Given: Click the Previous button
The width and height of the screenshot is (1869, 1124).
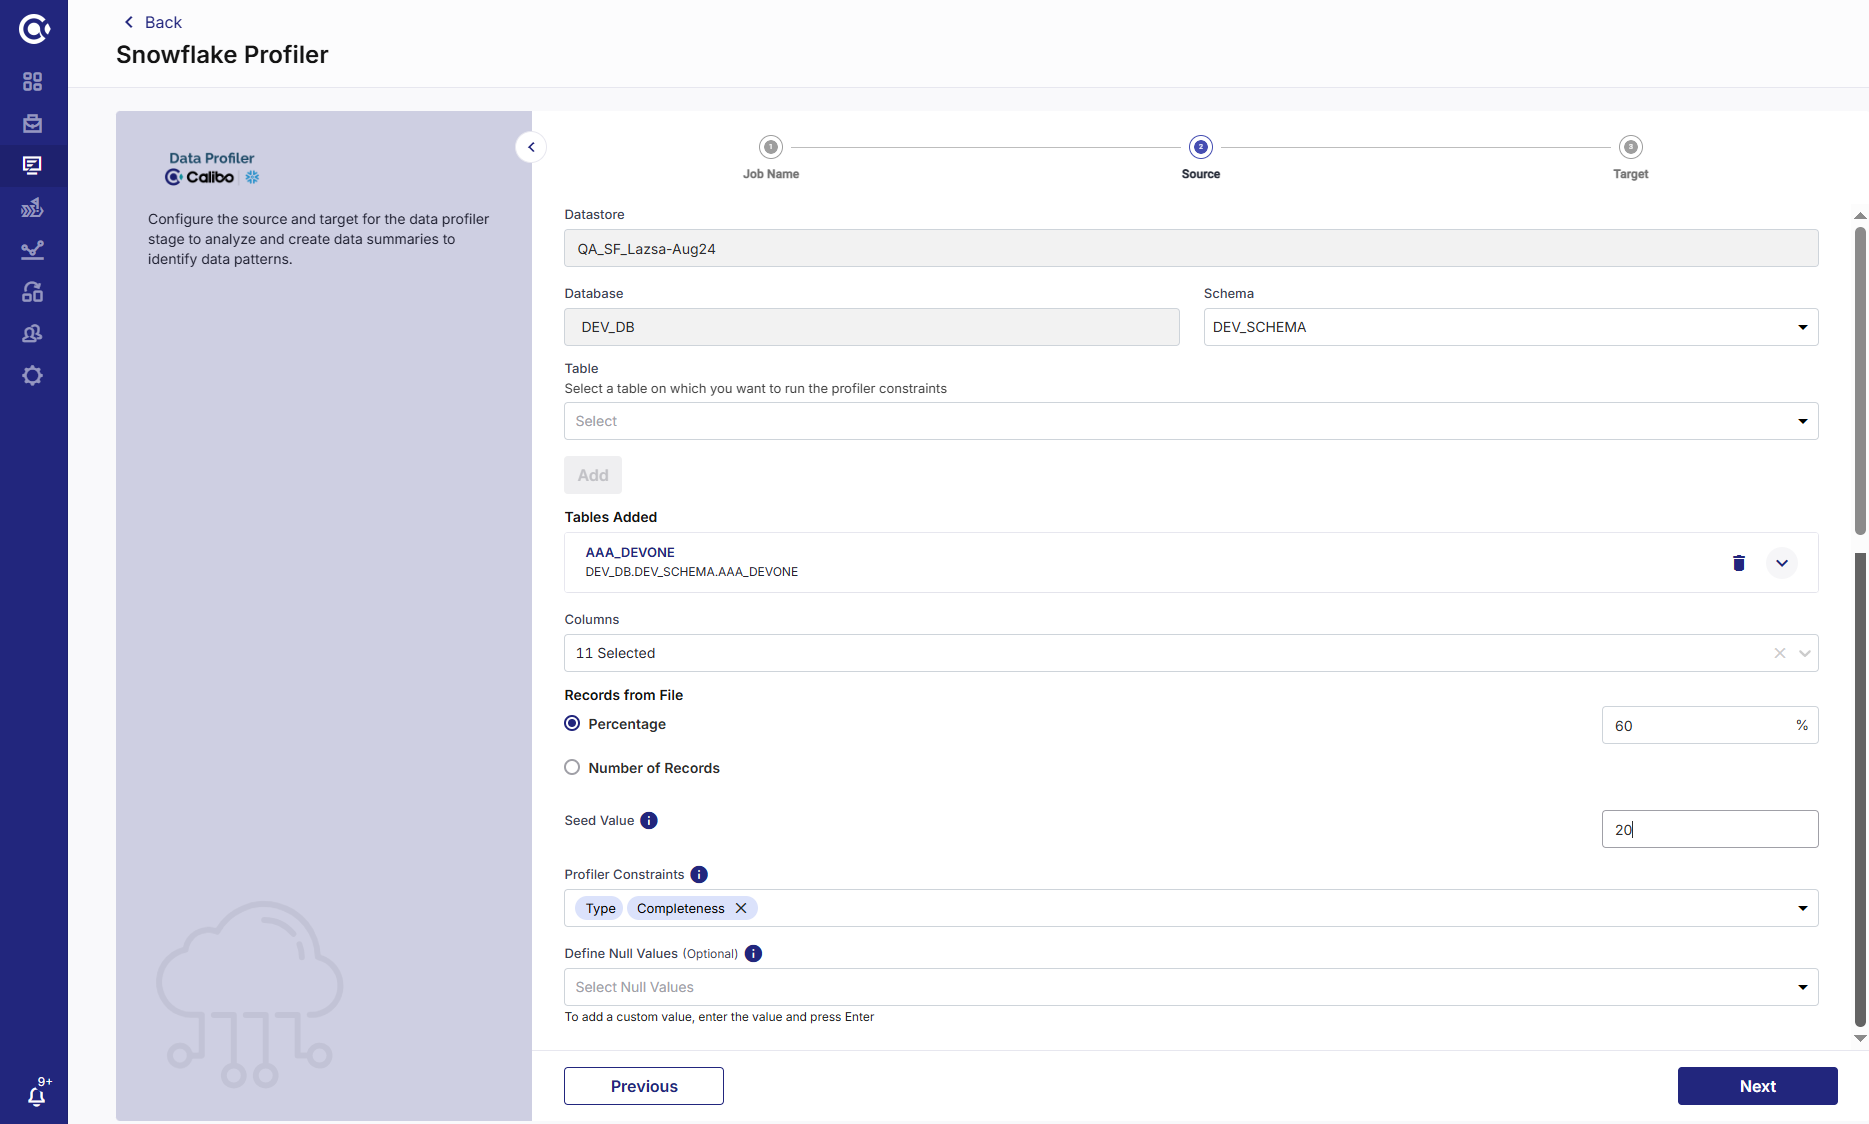Looking at the screenshot, I should (643, 1086).
